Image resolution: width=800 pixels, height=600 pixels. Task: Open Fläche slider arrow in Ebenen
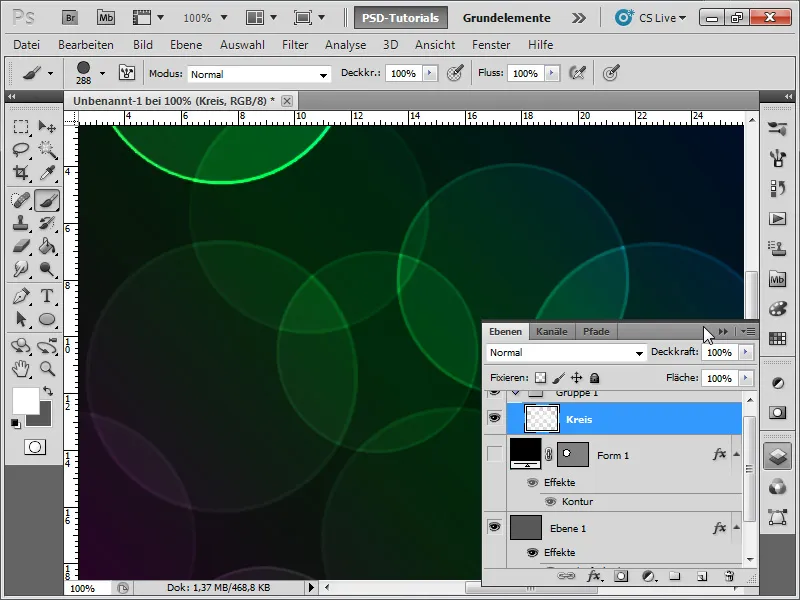click(745, 378)
